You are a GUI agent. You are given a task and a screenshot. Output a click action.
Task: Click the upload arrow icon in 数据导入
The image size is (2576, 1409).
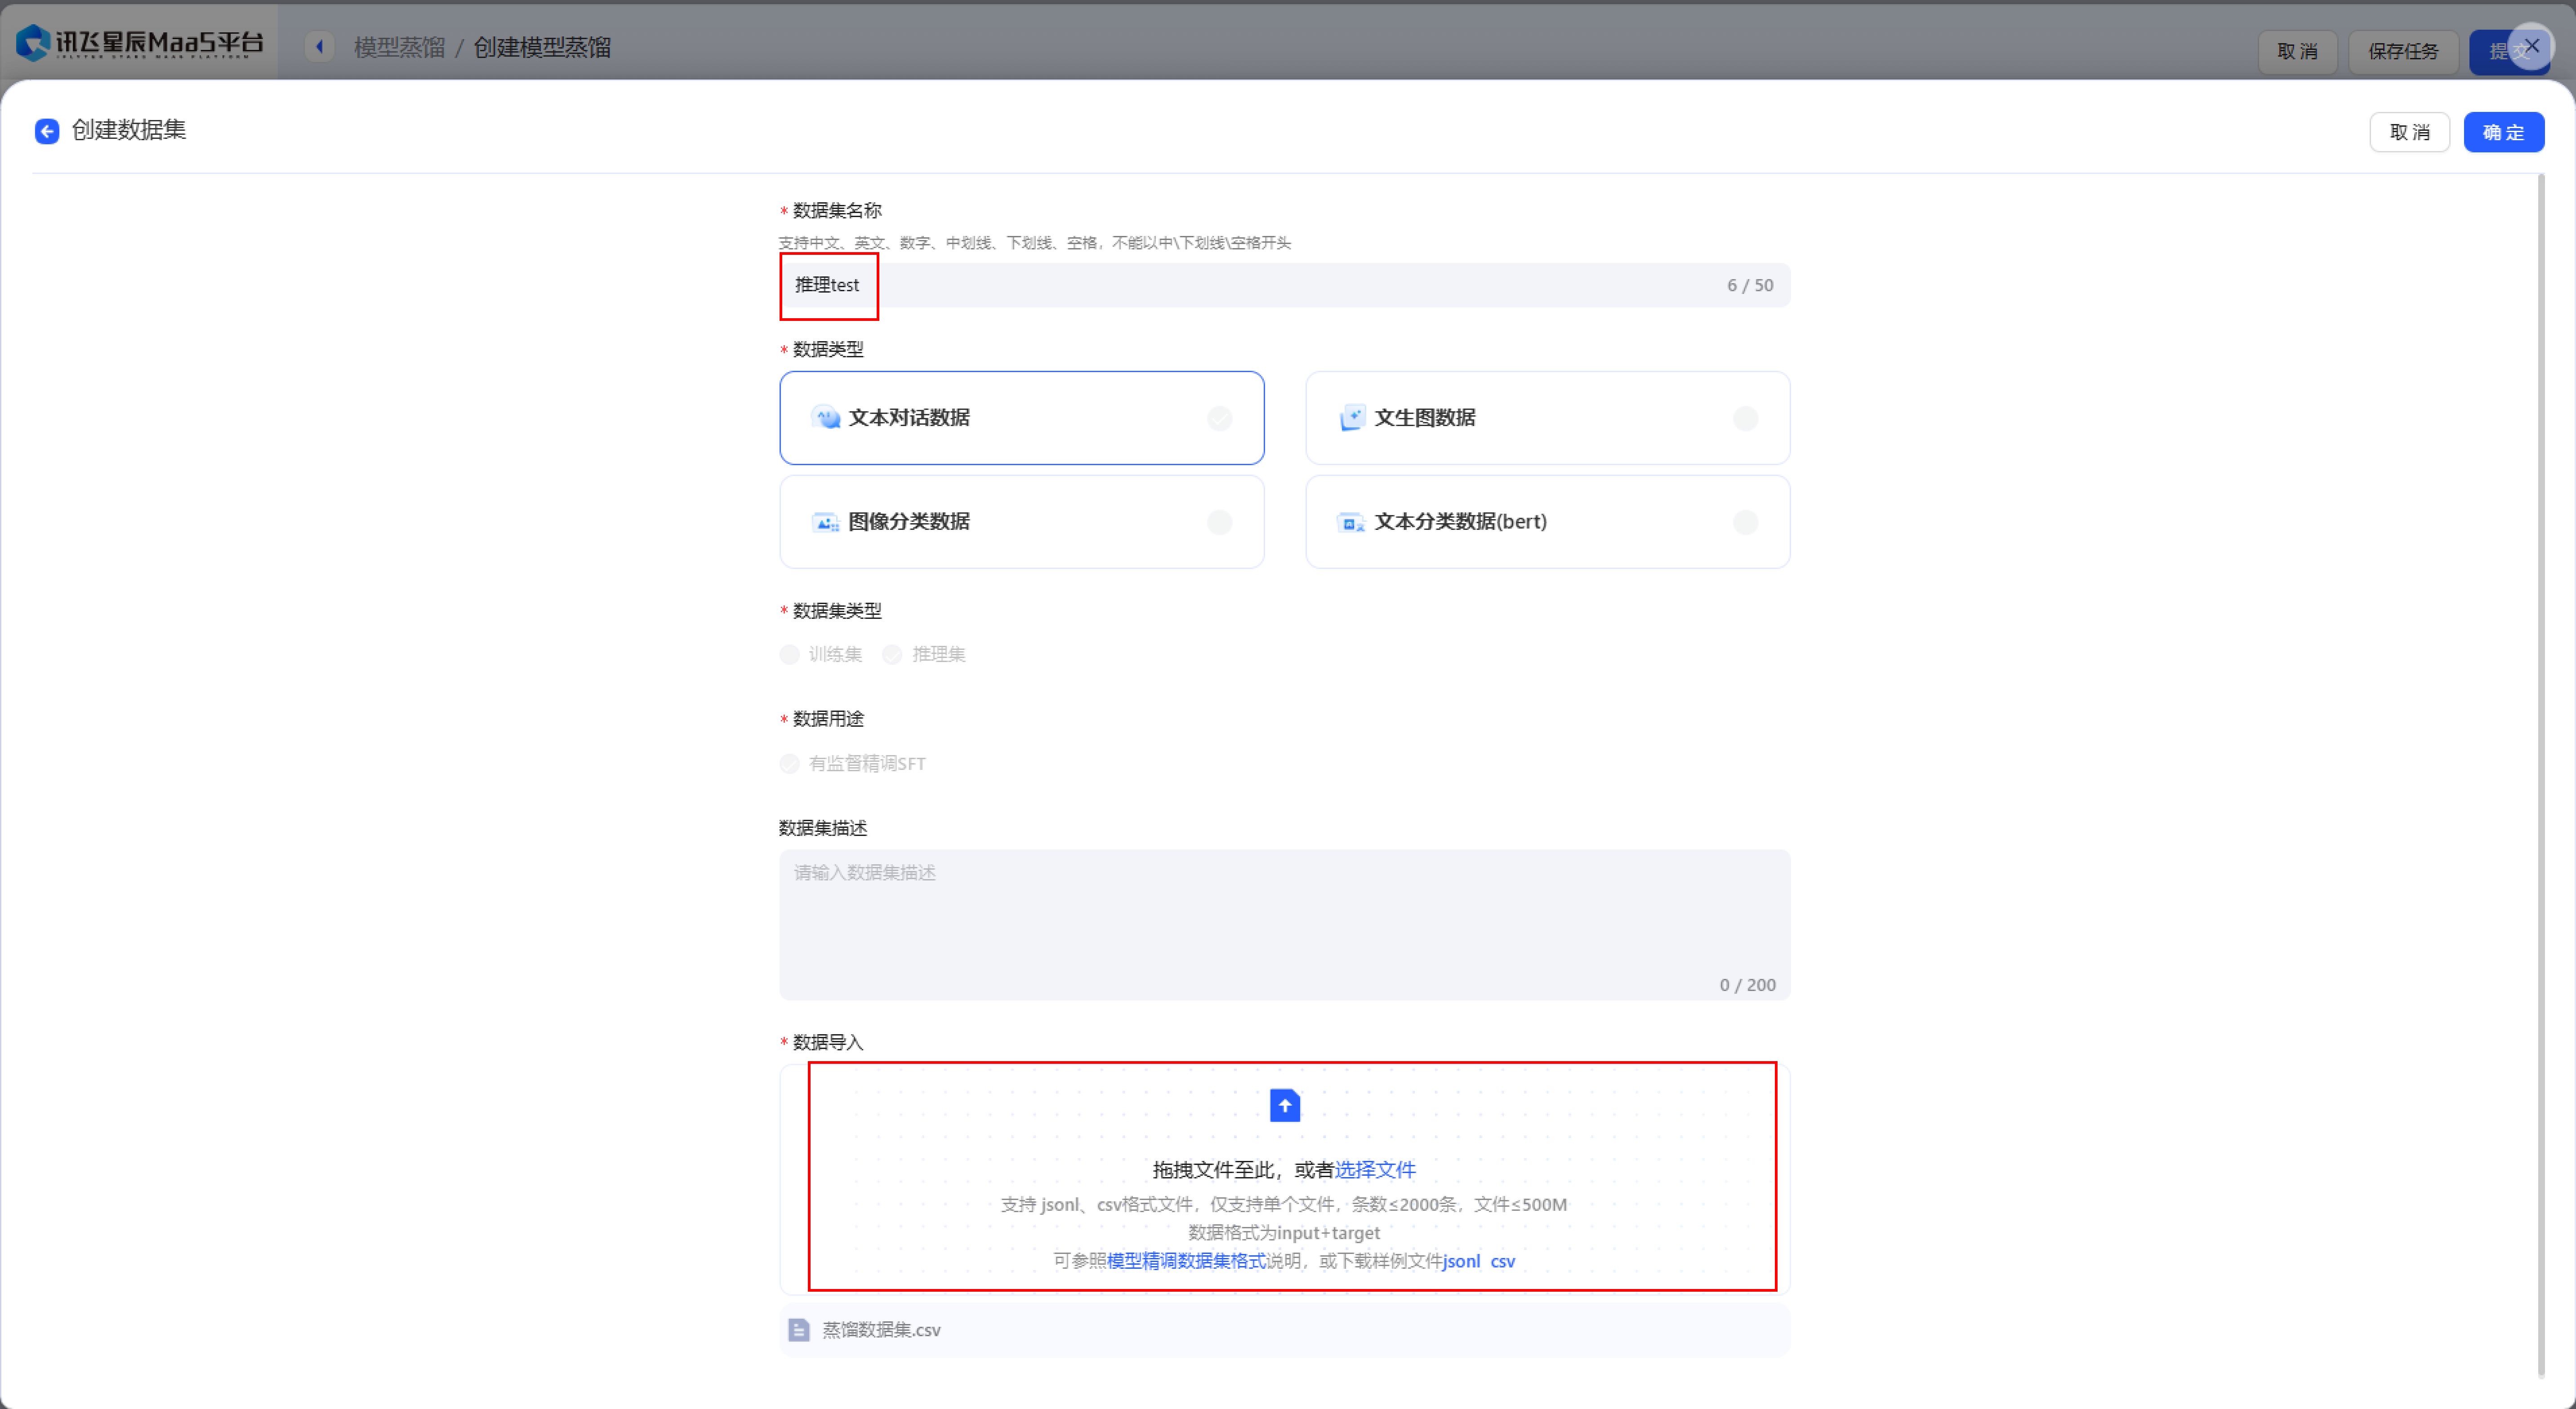(x=1284, y=1105)
